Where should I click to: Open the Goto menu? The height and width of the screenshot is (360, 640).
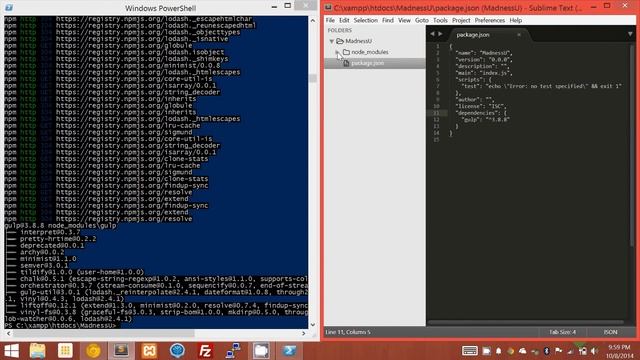point(422,20)
